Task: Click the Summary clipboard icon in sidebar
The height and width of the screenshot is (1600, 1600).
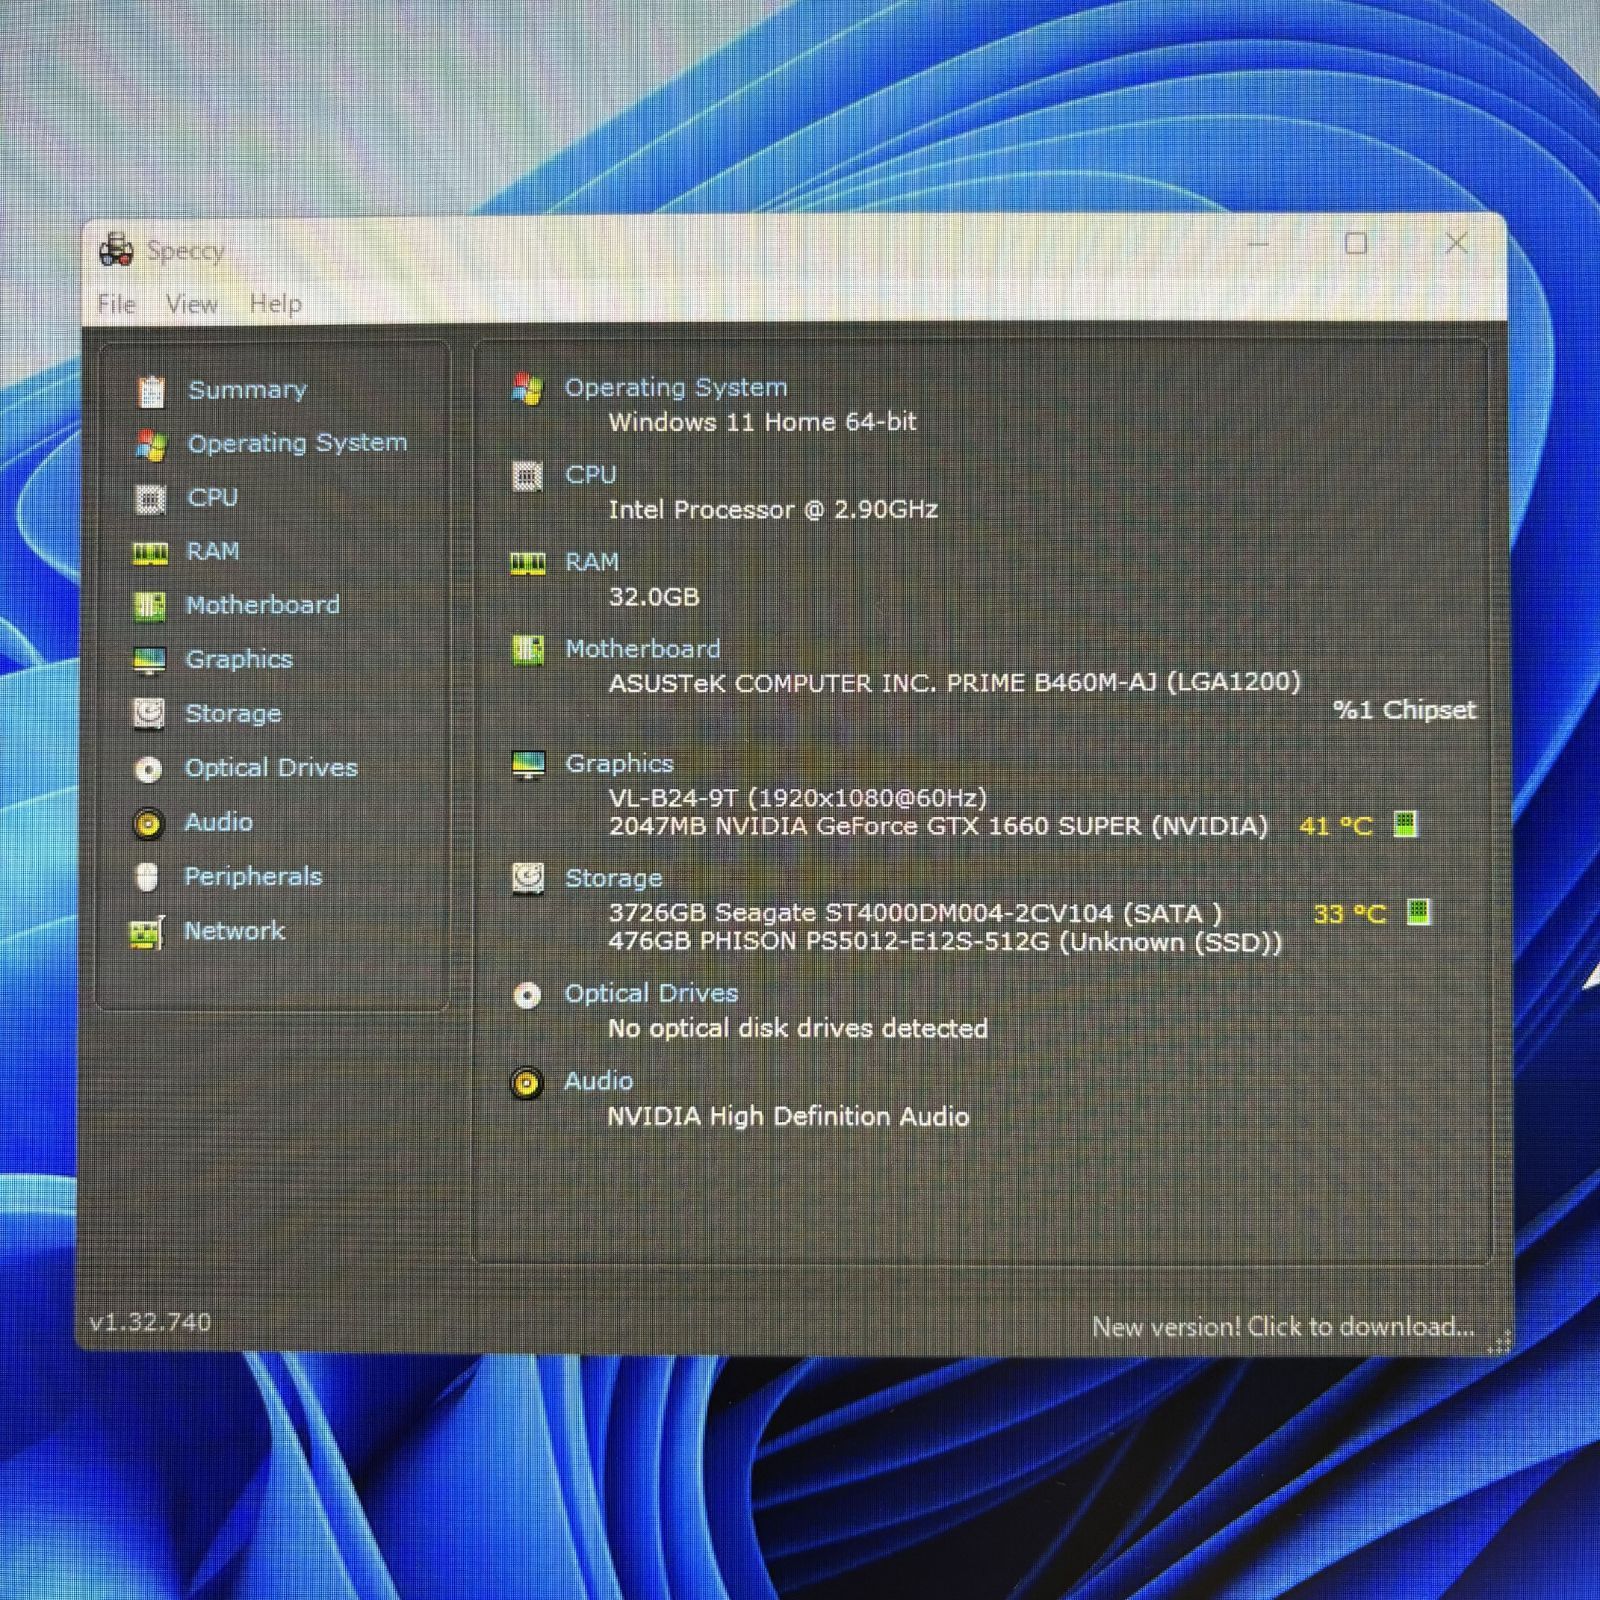Action: pos(151,391)
